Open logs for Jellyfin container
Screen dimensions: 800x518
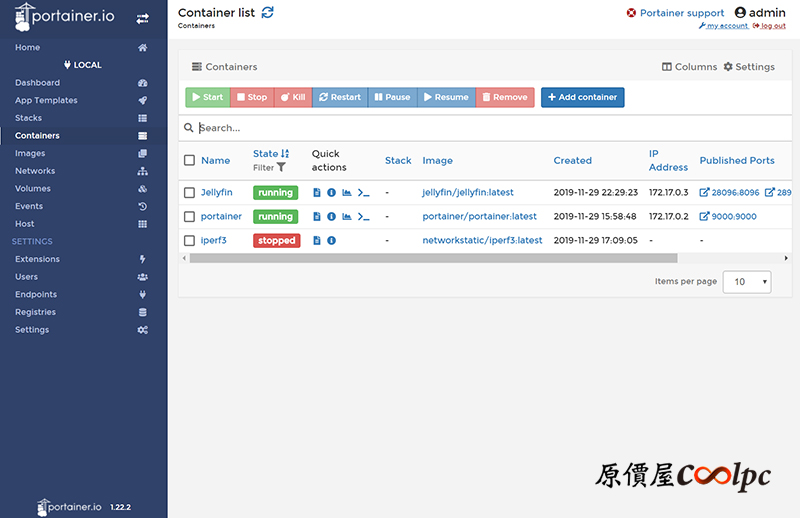click(x=317, y=192)
